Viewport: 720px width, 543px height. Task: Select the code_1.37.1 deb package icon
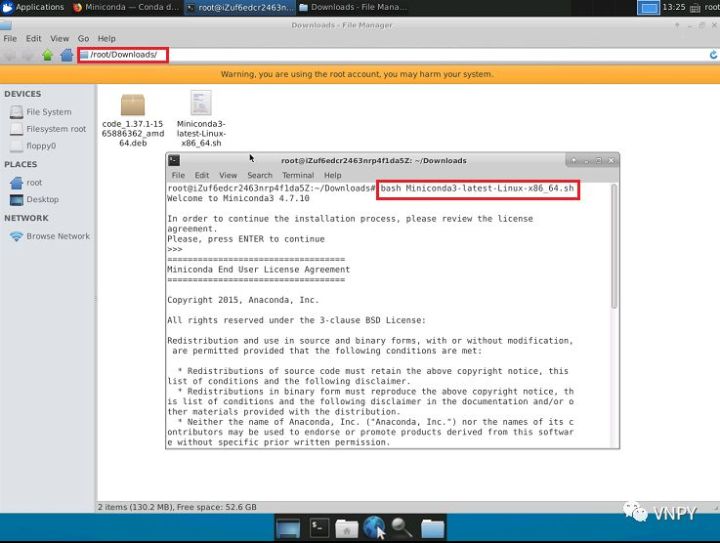pyautogui.click(x=133, y=105)
